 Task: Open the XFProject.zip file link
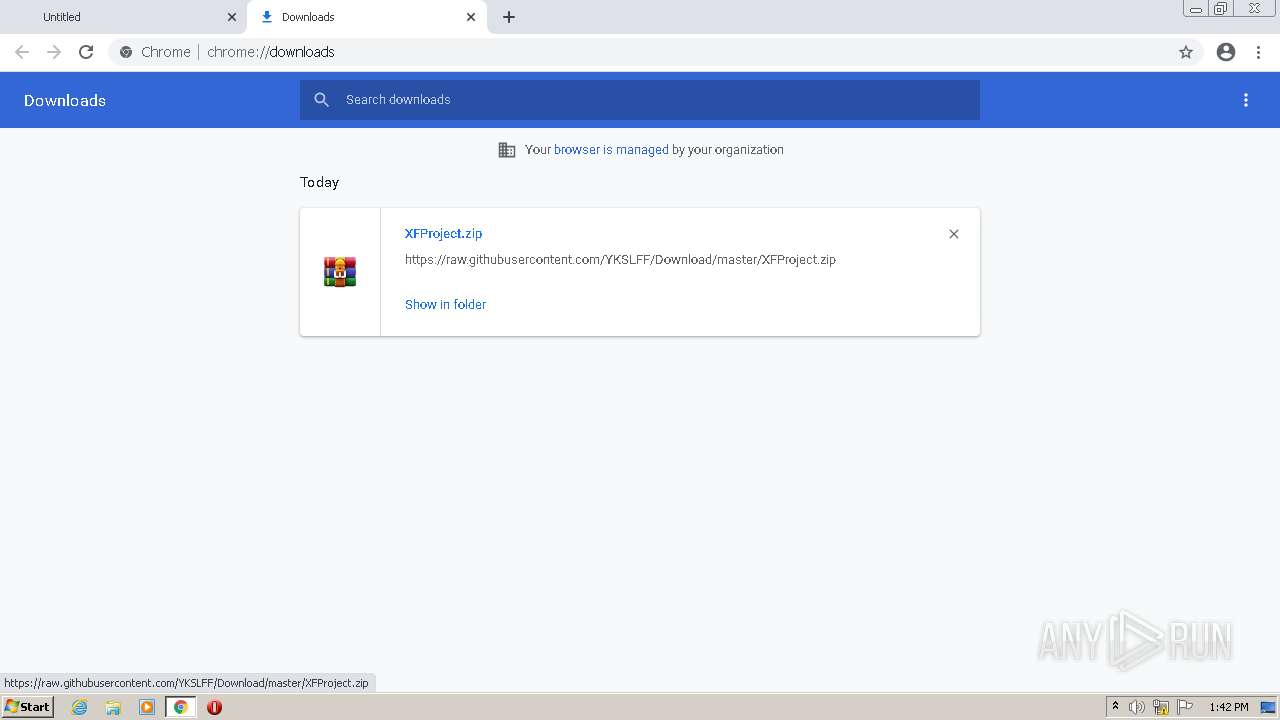(x=443, y=233)
